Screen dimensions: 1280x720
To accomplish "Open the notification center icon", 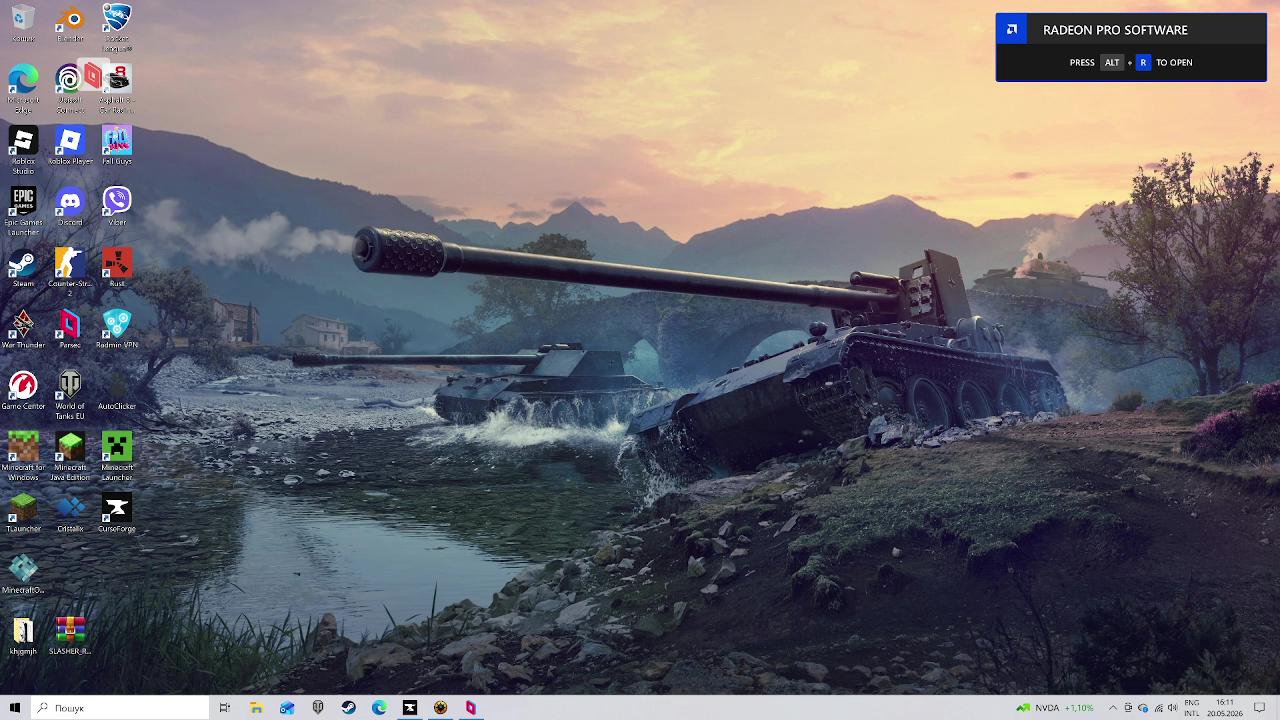I will [1260, 708].
